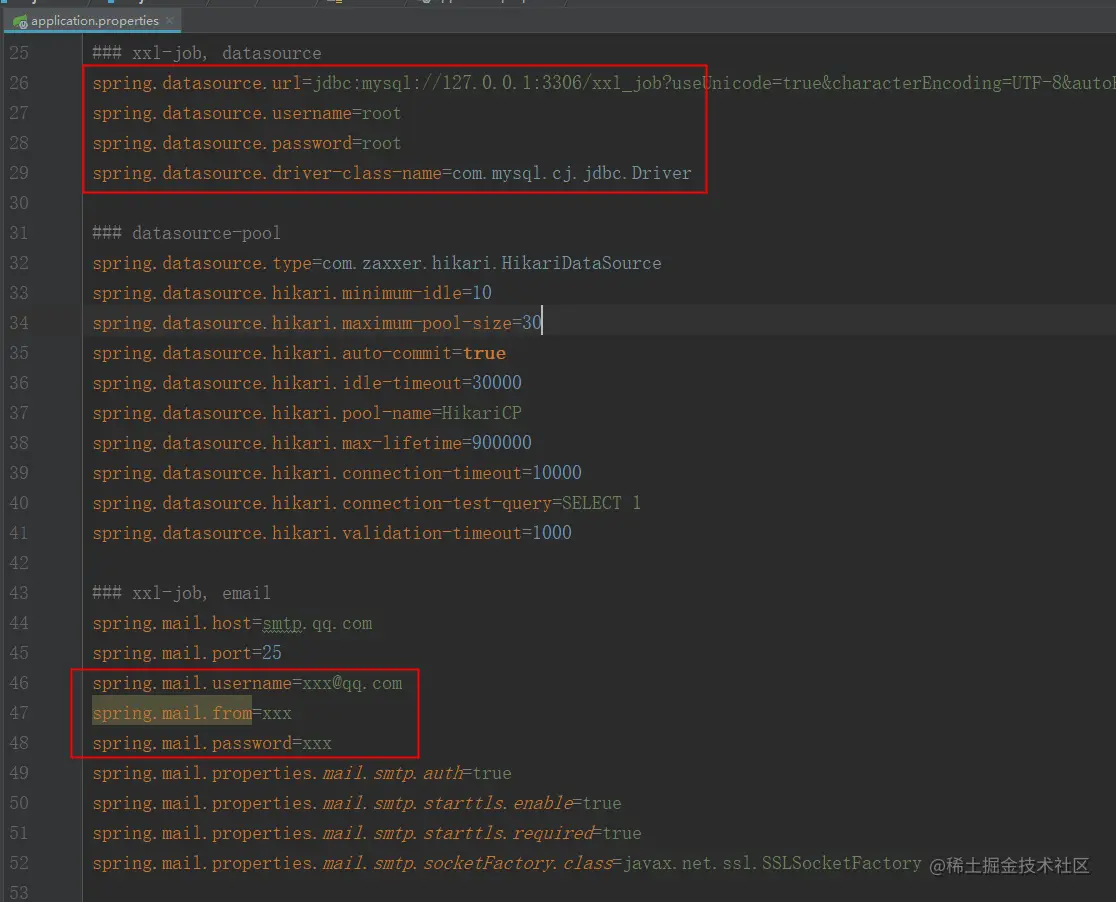Click the hikari.minimum-idle=10 line
1116x902 pixels.
point(292,293)
